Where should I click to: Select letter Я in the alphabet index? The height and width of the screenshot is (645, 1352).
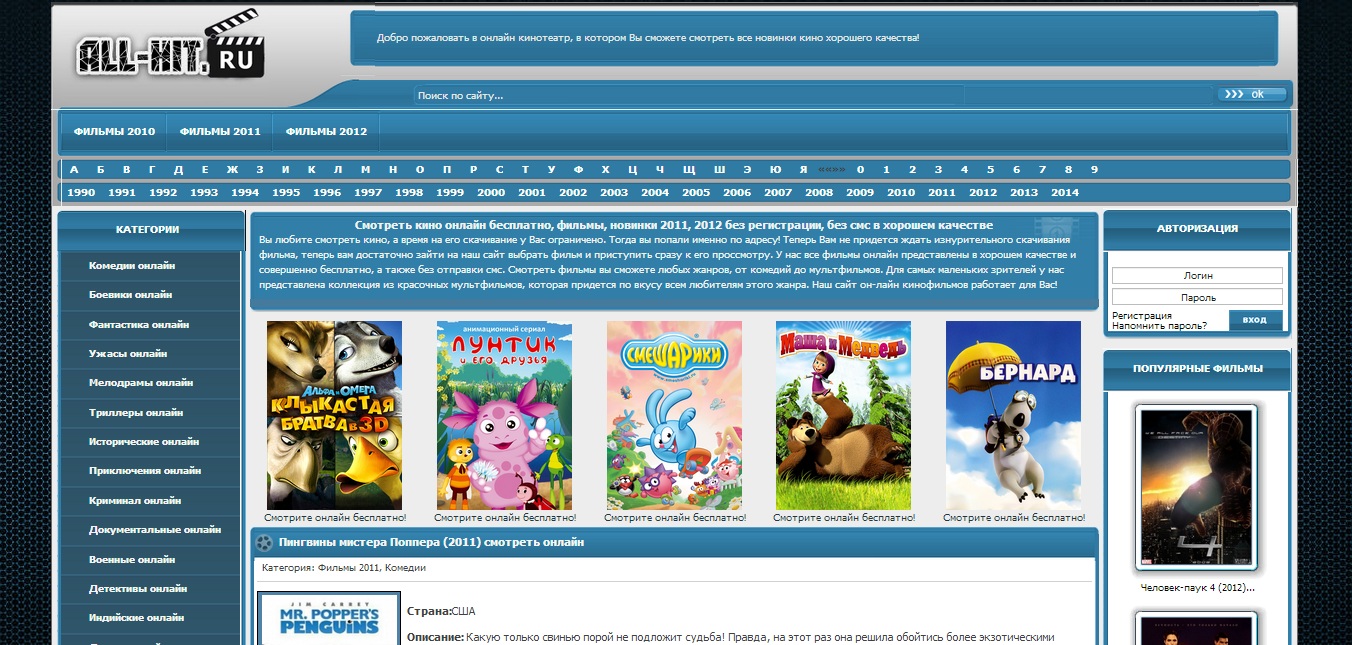803,170
